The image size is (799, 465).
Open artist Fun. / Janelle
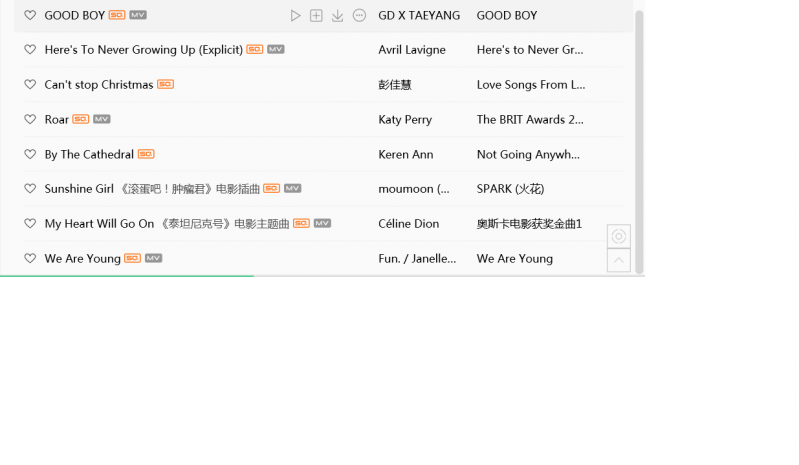pos(417,259)
